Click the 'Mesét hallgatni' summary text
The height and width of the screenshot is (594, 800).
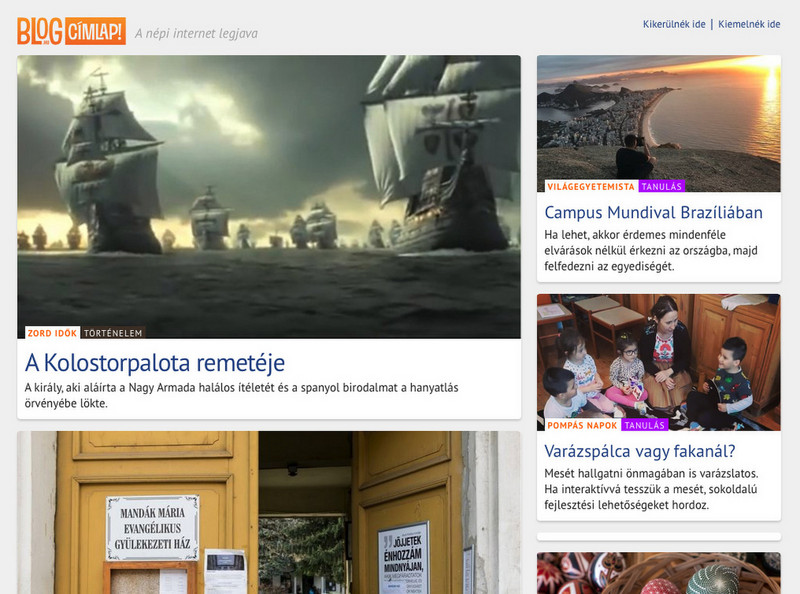(x=651, y=489)
